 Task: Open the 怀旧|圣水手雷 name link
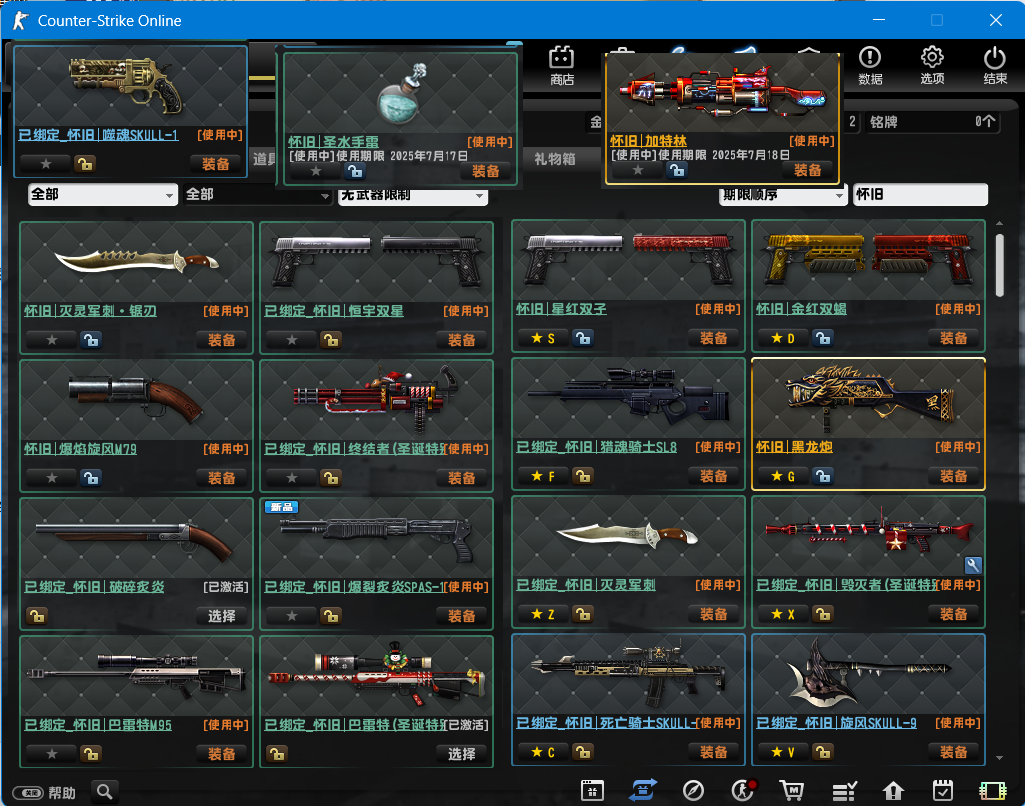point(333,142)
